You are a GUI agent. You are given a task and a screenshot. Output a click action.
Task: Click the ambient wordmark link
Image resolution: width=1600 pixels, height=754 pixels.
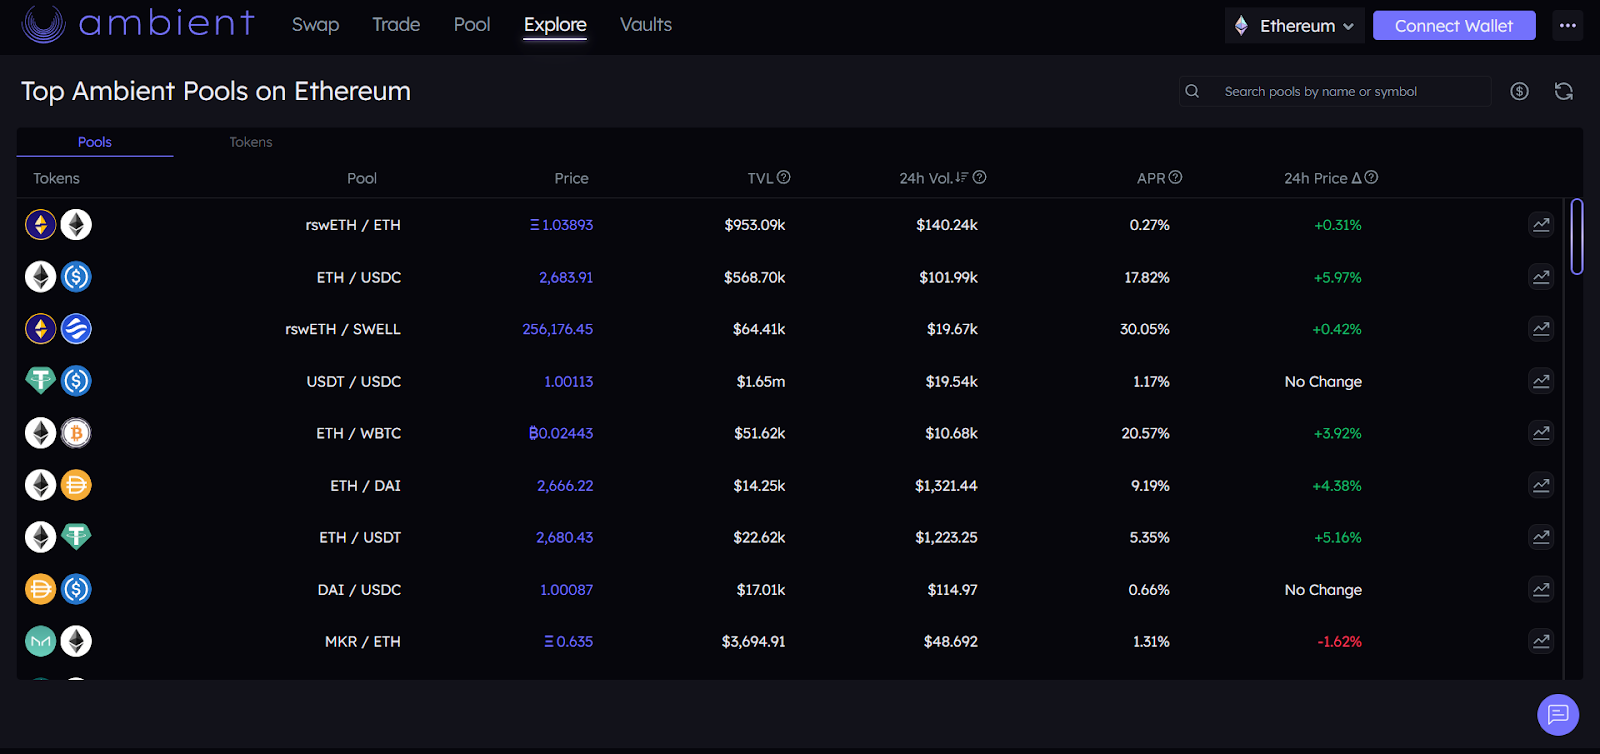click(167, 23)
